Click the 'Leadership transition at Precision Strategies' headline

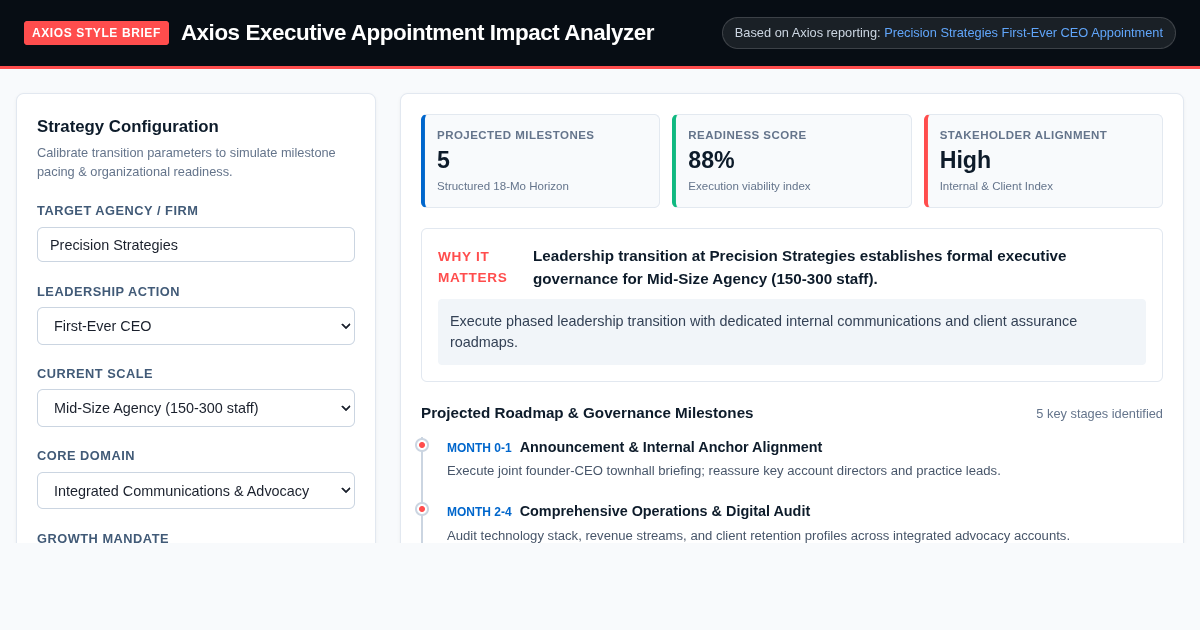(799, 267)
